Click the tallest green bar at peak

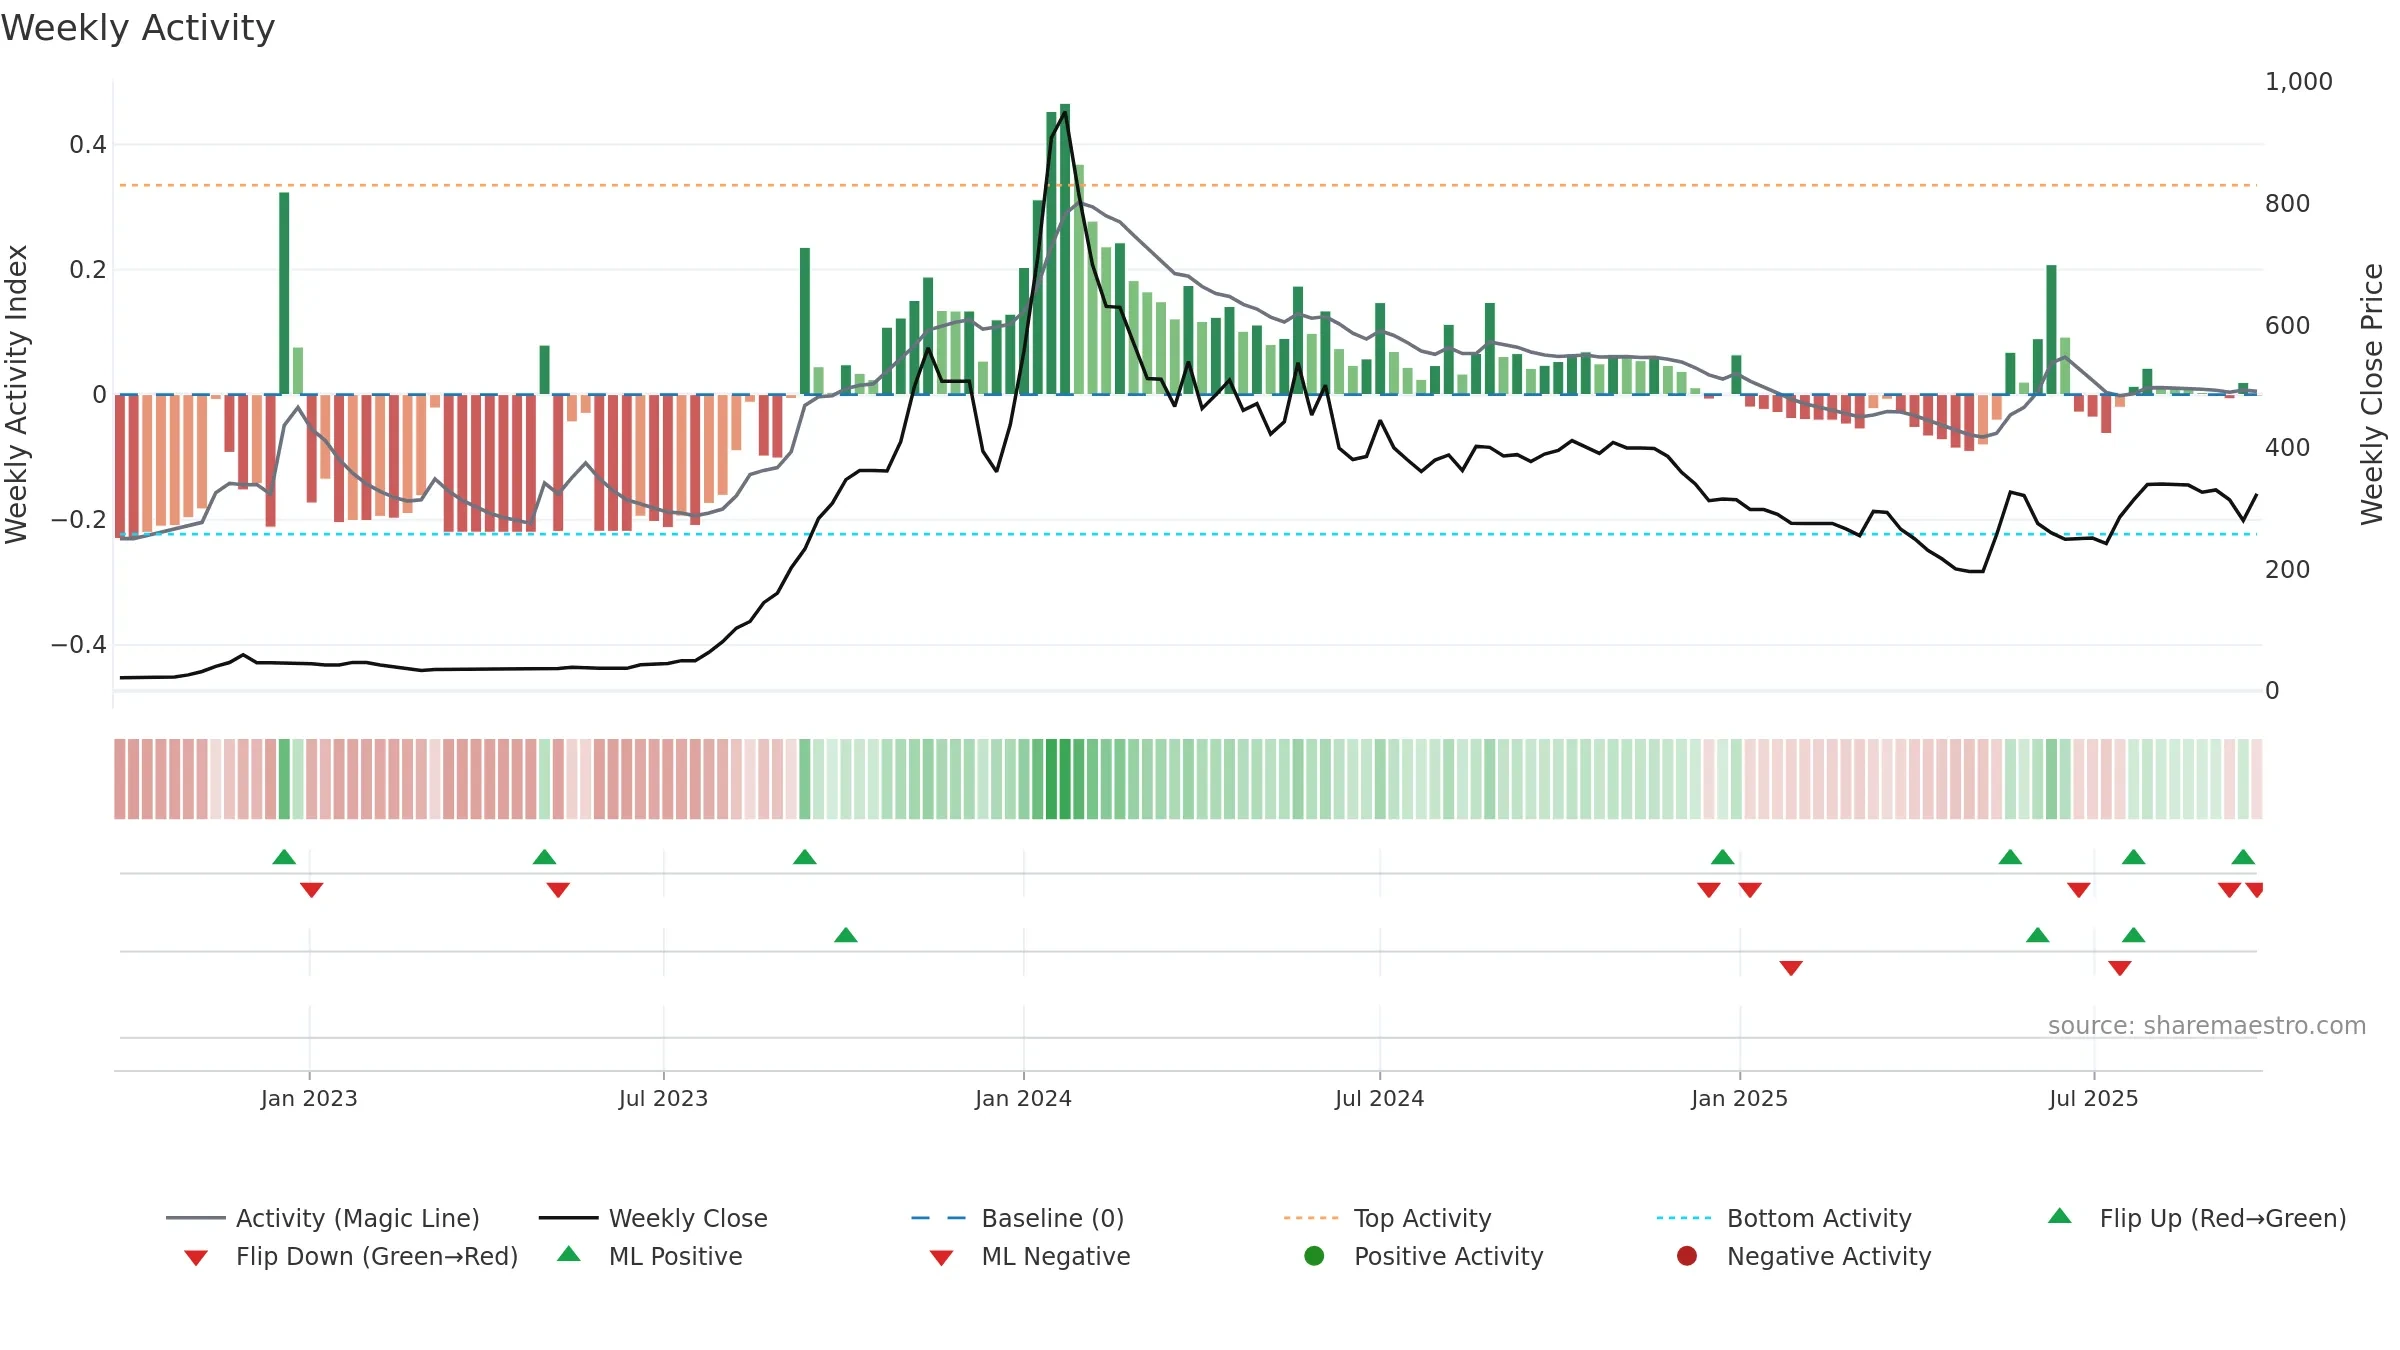click(1065, 249)
